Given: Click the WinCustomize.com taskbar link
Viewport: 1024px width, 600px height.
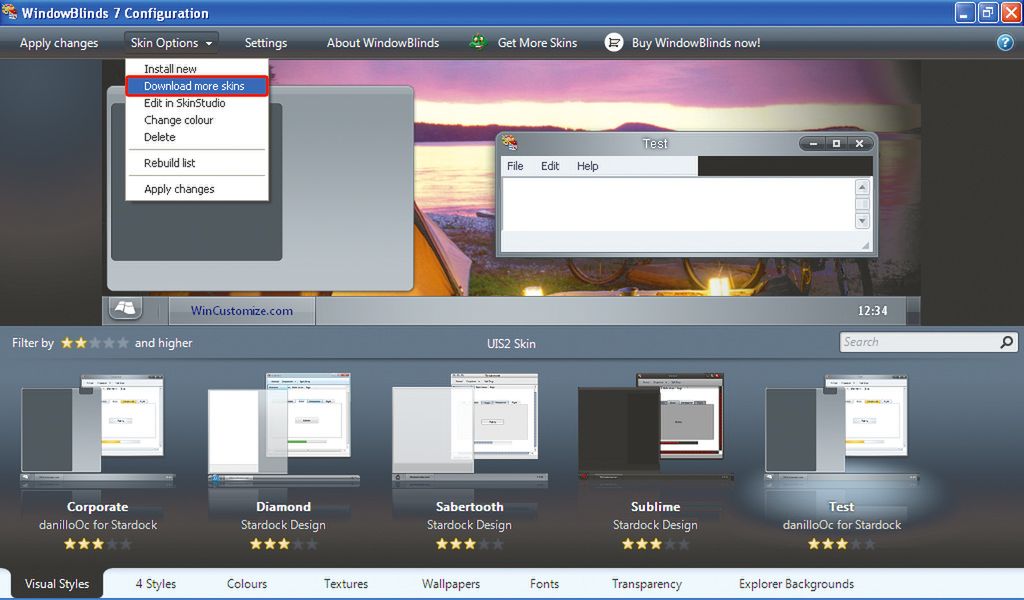Looking at the screenshot, I should coord(242,311).
